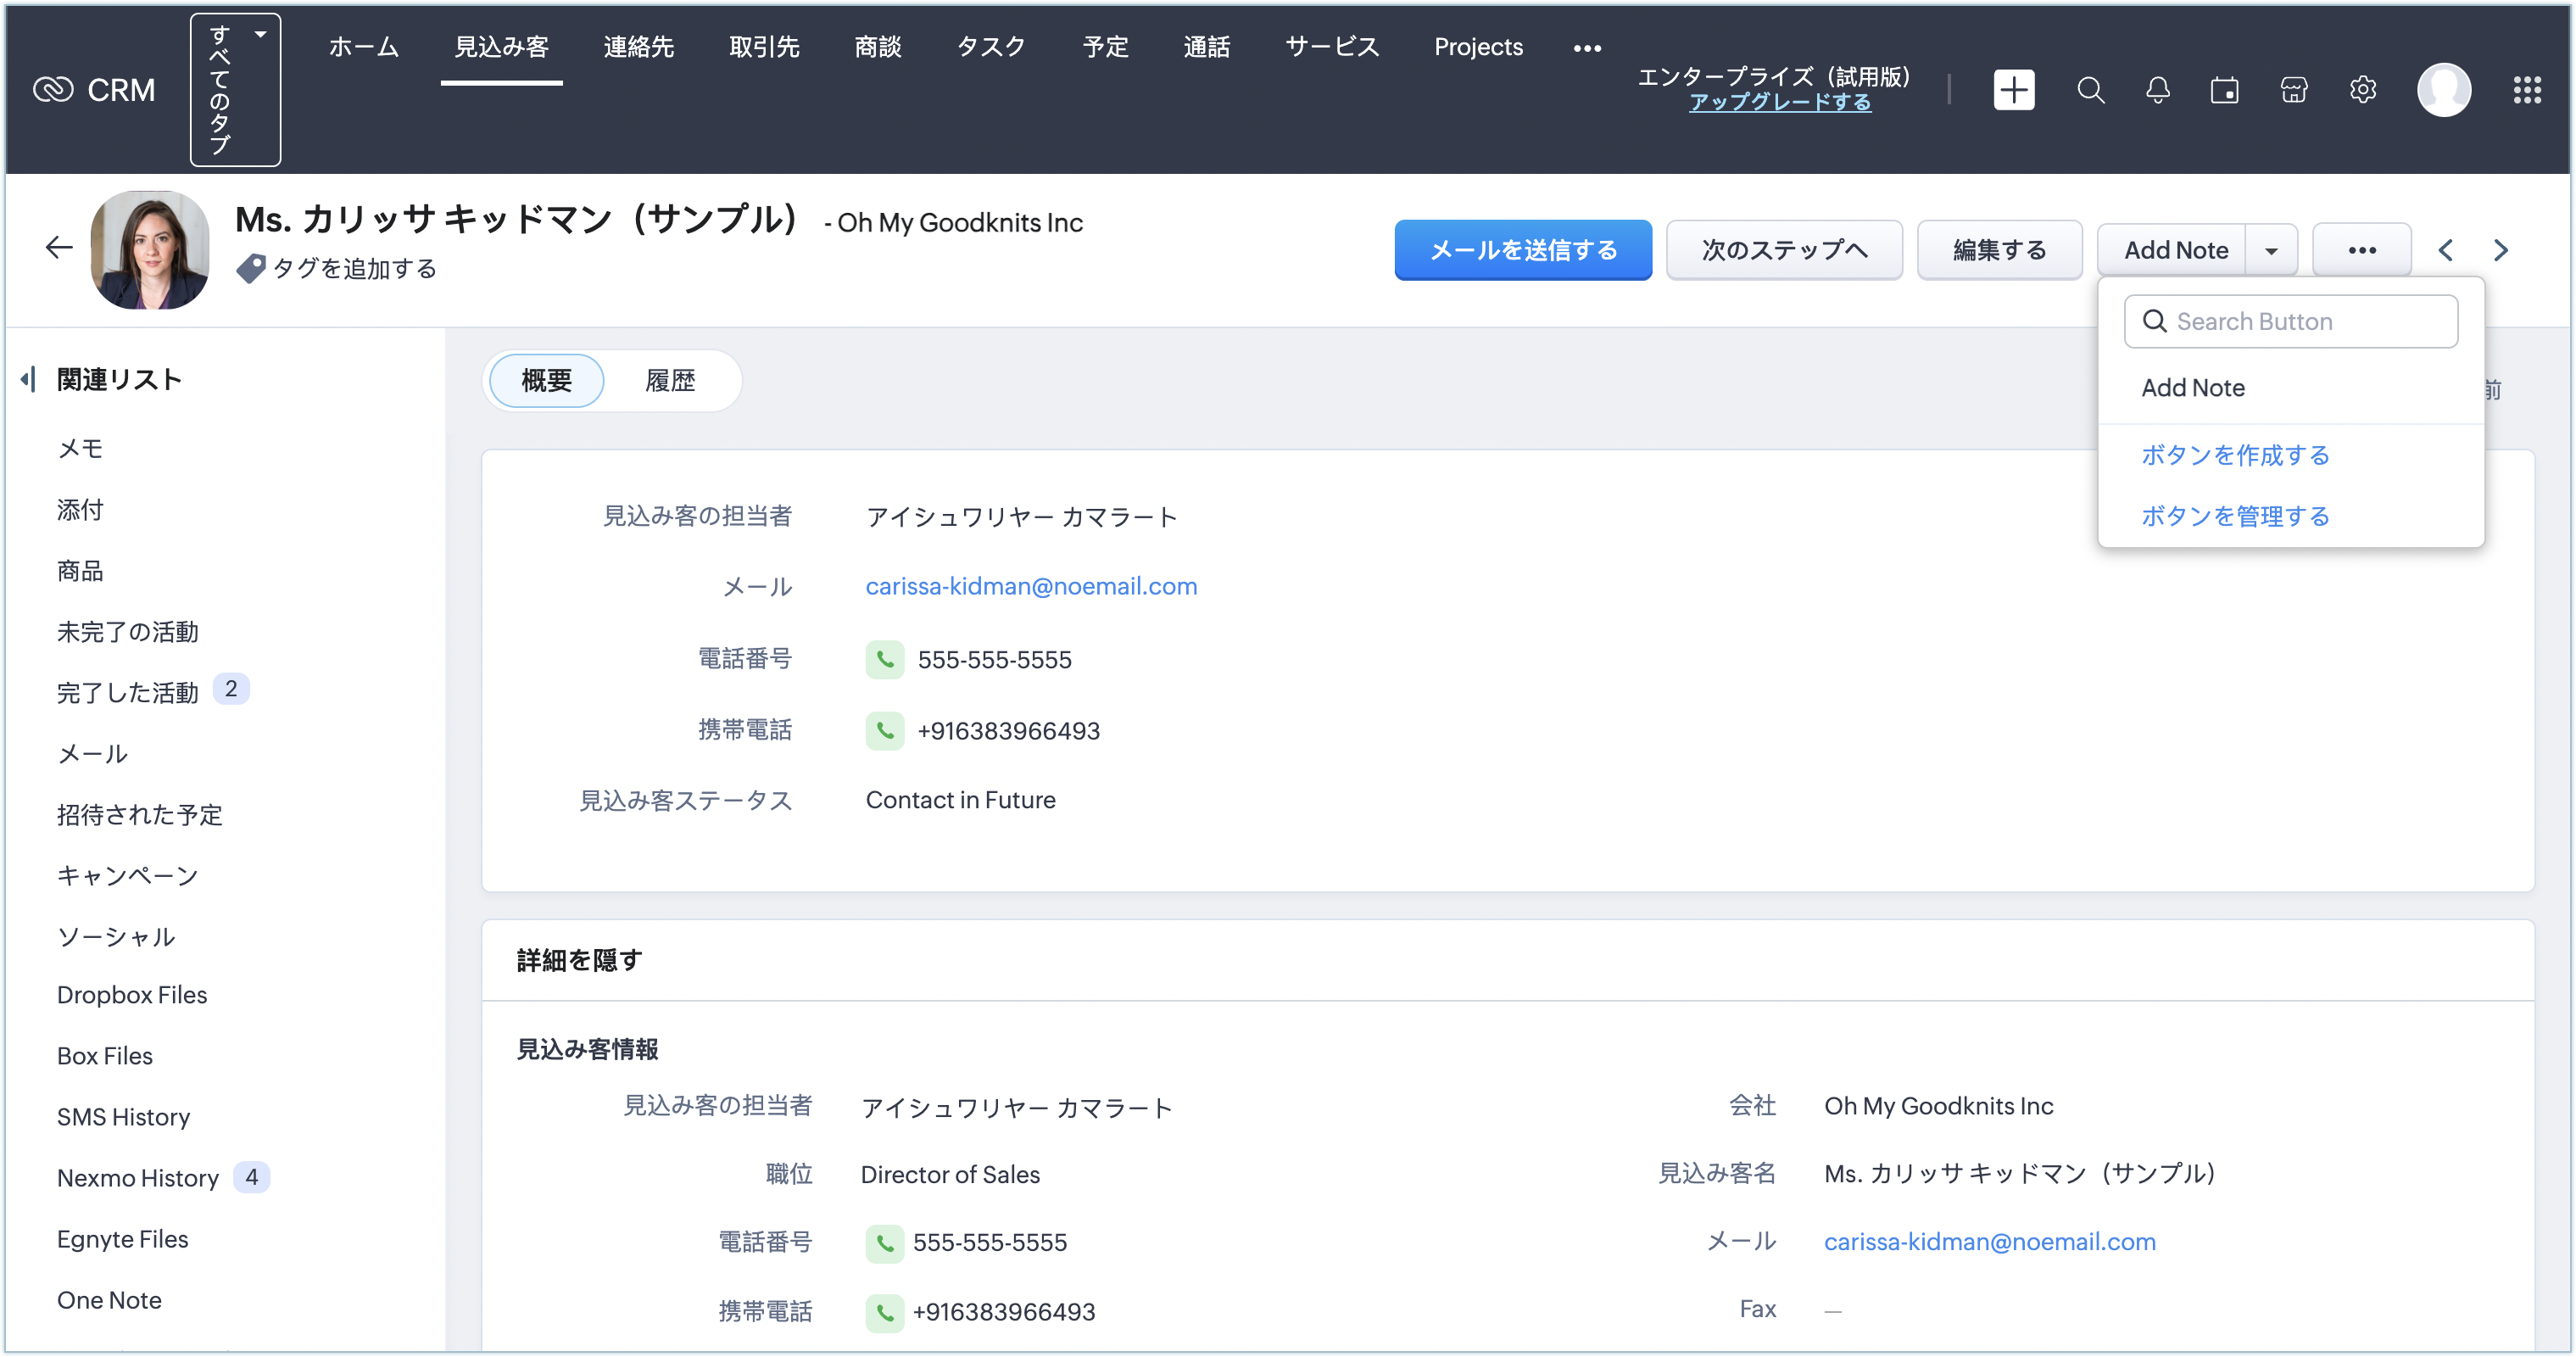Click call icon for 電話番号 in 見込み客情報 section
This screenshot has width=2576, height=1357.
point(885,1243)
